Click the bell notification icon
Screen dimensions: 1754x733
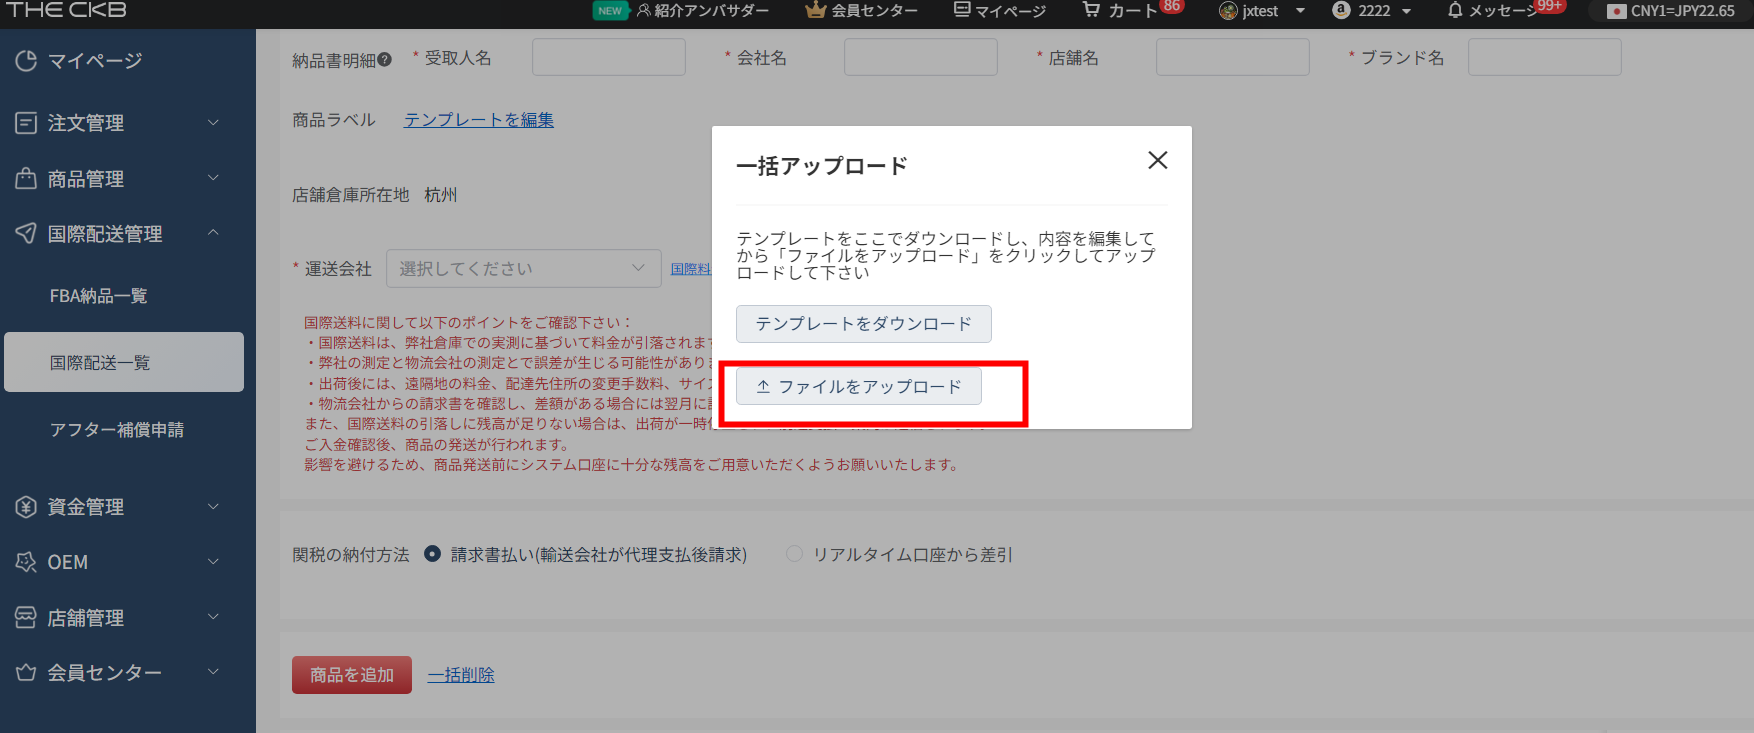point(1455,10)
